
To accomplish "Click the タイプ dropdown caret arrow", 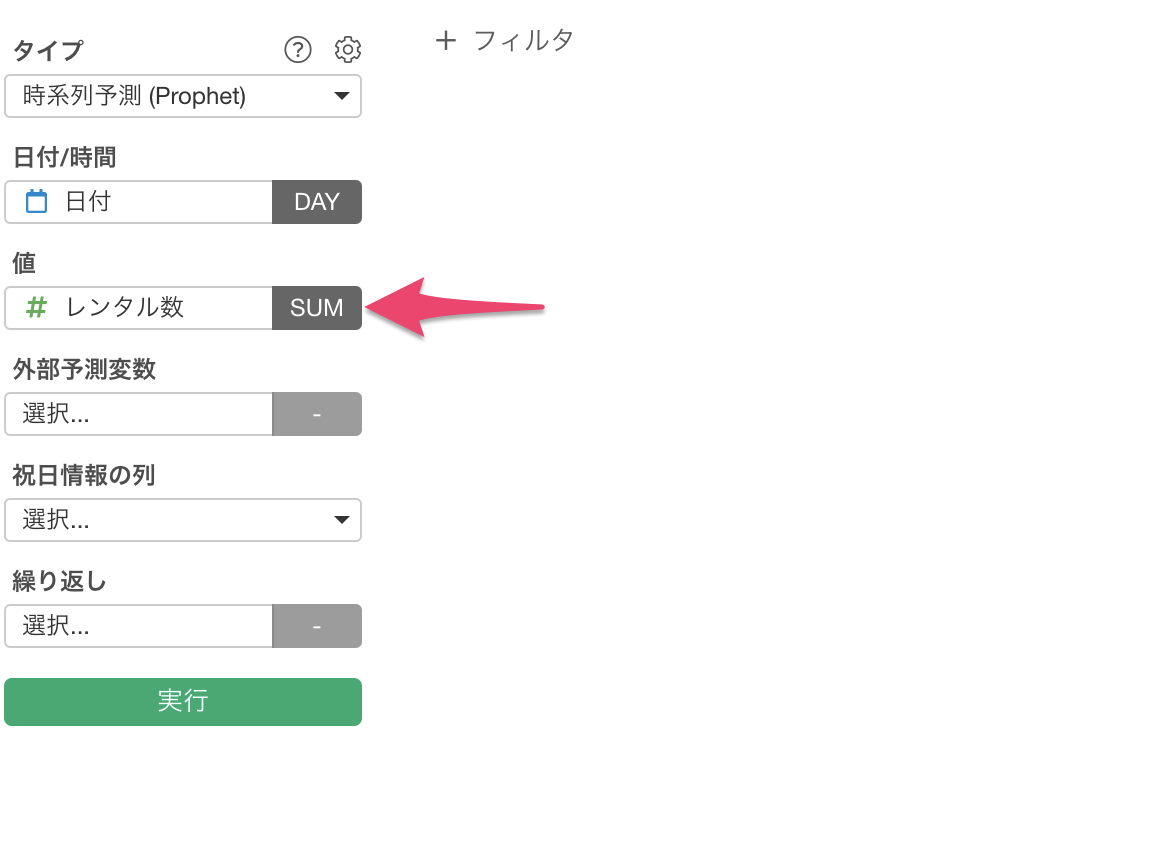I will tap(342, 96).
